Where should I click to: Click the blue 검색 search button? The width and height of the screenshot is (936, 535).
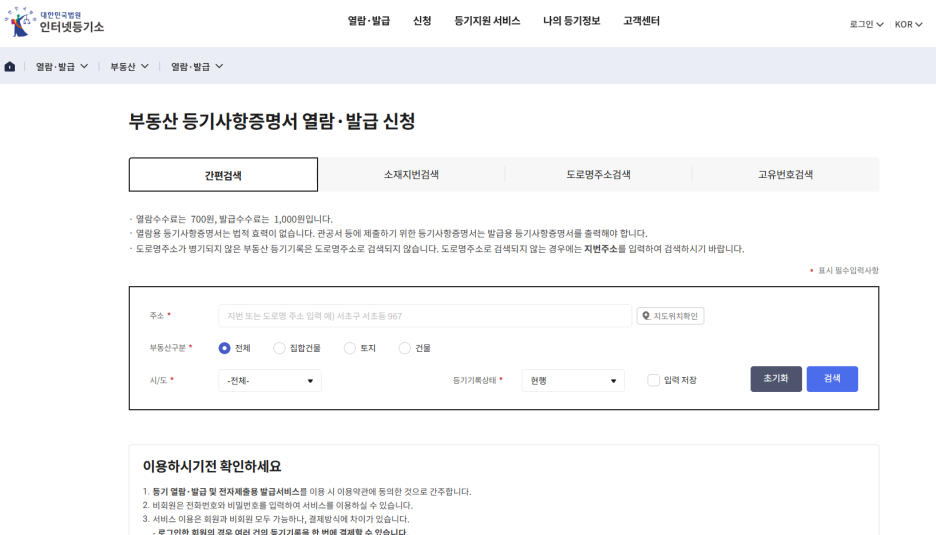tap(832, 379)
